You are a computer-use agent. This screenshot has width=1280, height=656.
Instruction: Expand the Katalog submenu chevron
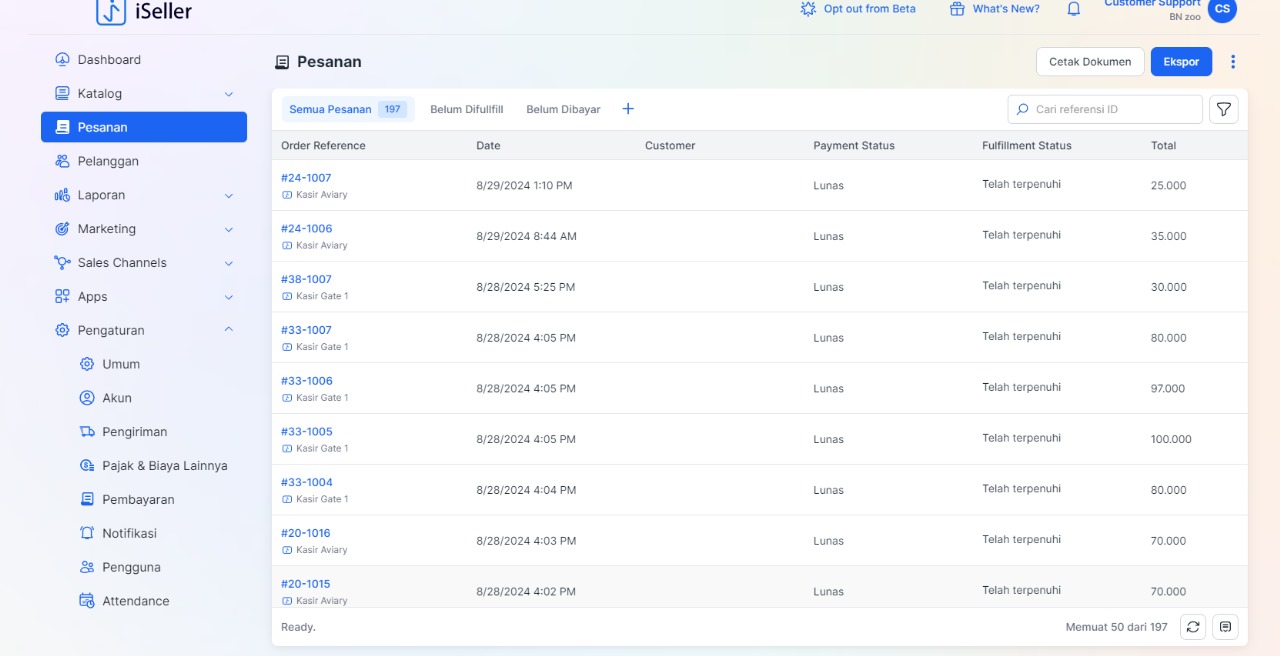(229, 94)
